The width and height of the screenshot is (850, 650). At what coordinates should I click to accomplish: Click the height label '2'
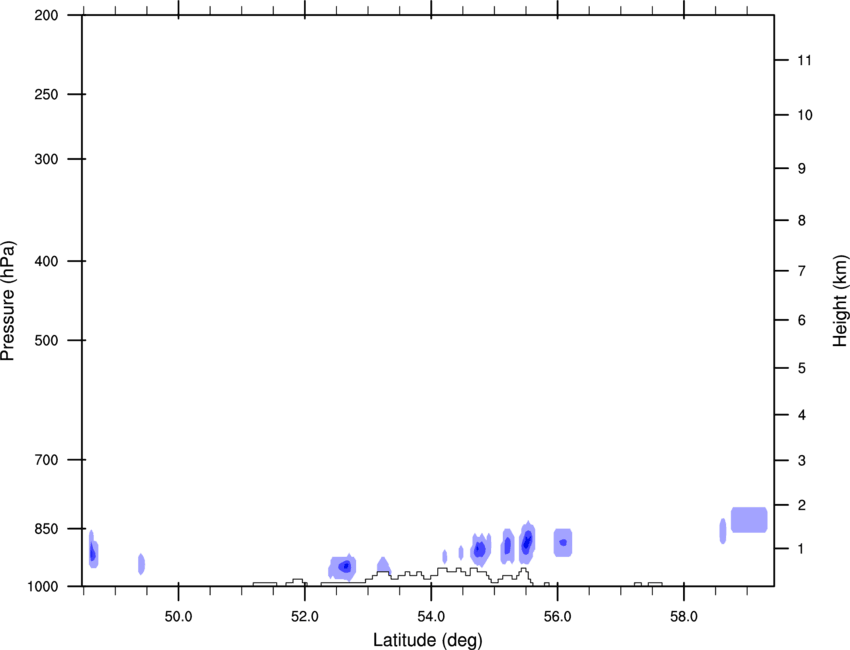click(802, 505)
